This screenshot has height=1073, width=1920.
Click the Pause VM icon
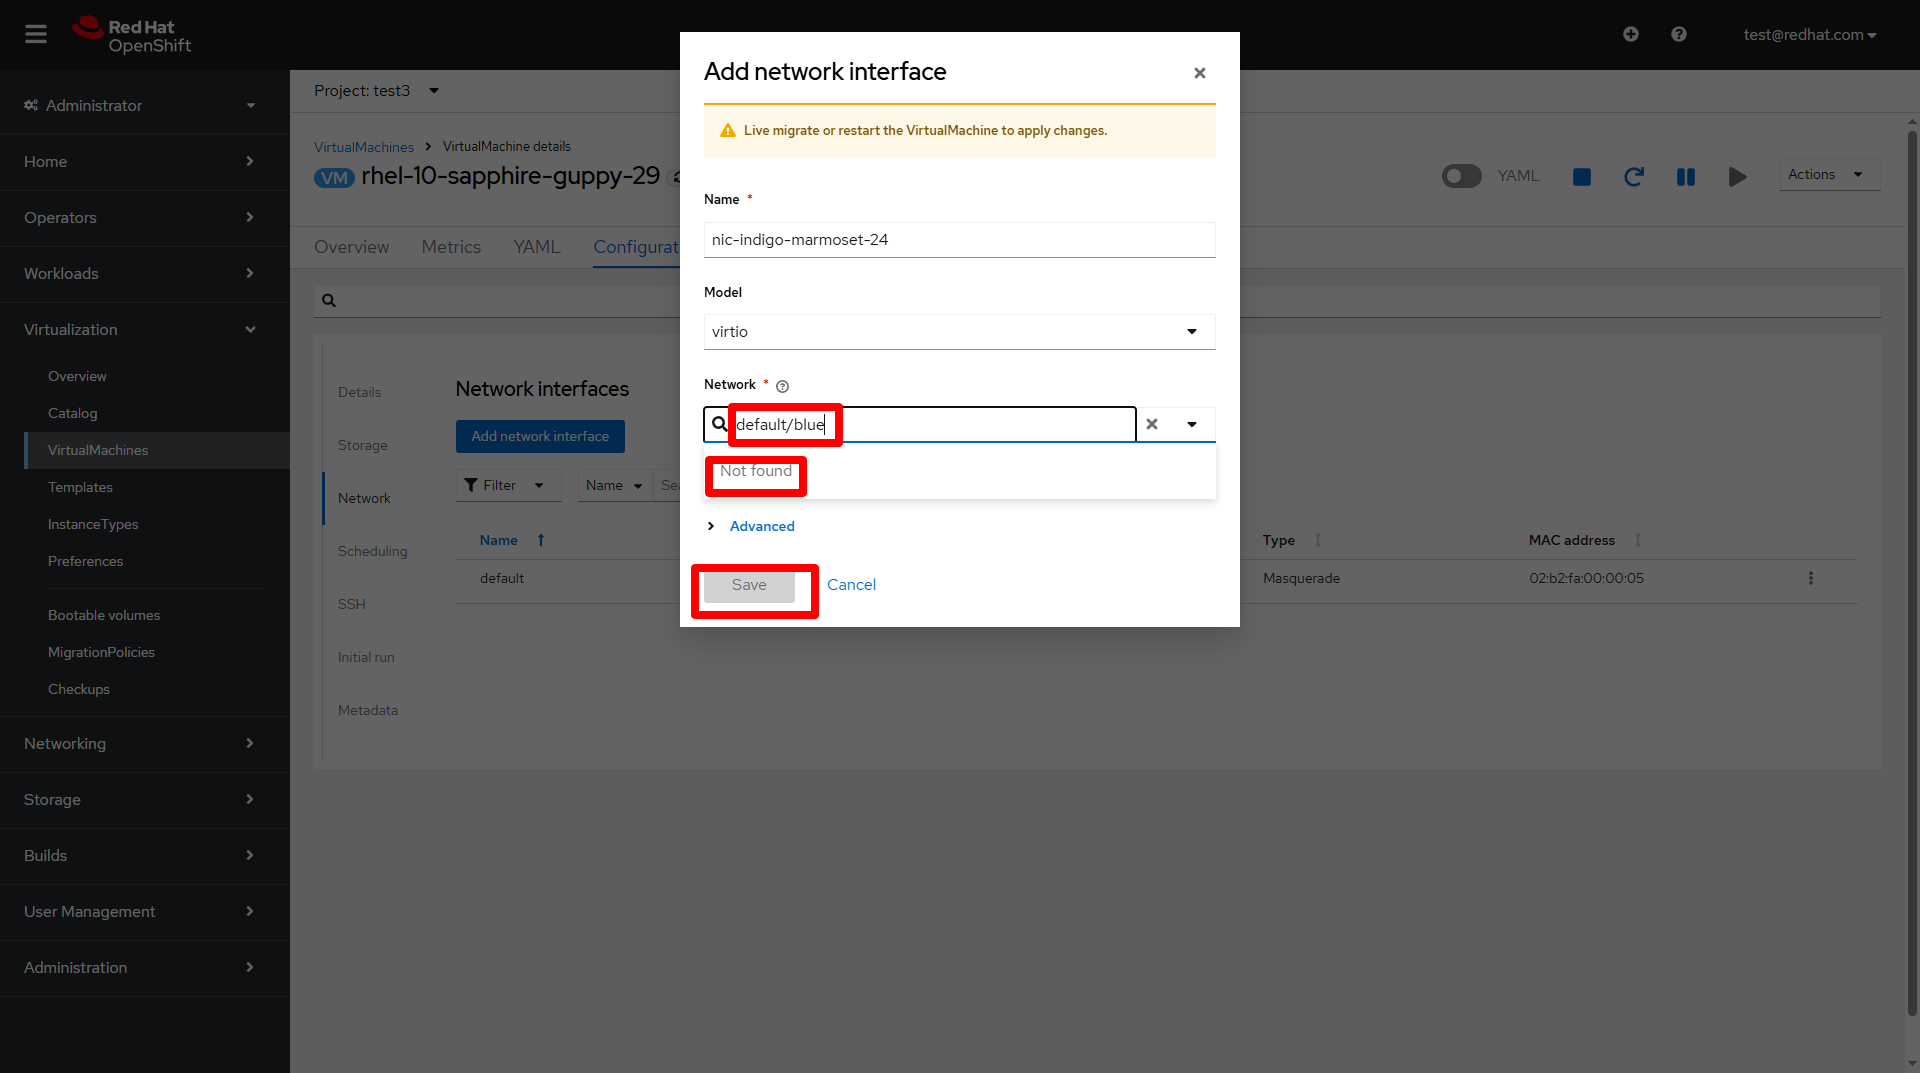(1686, 177)
